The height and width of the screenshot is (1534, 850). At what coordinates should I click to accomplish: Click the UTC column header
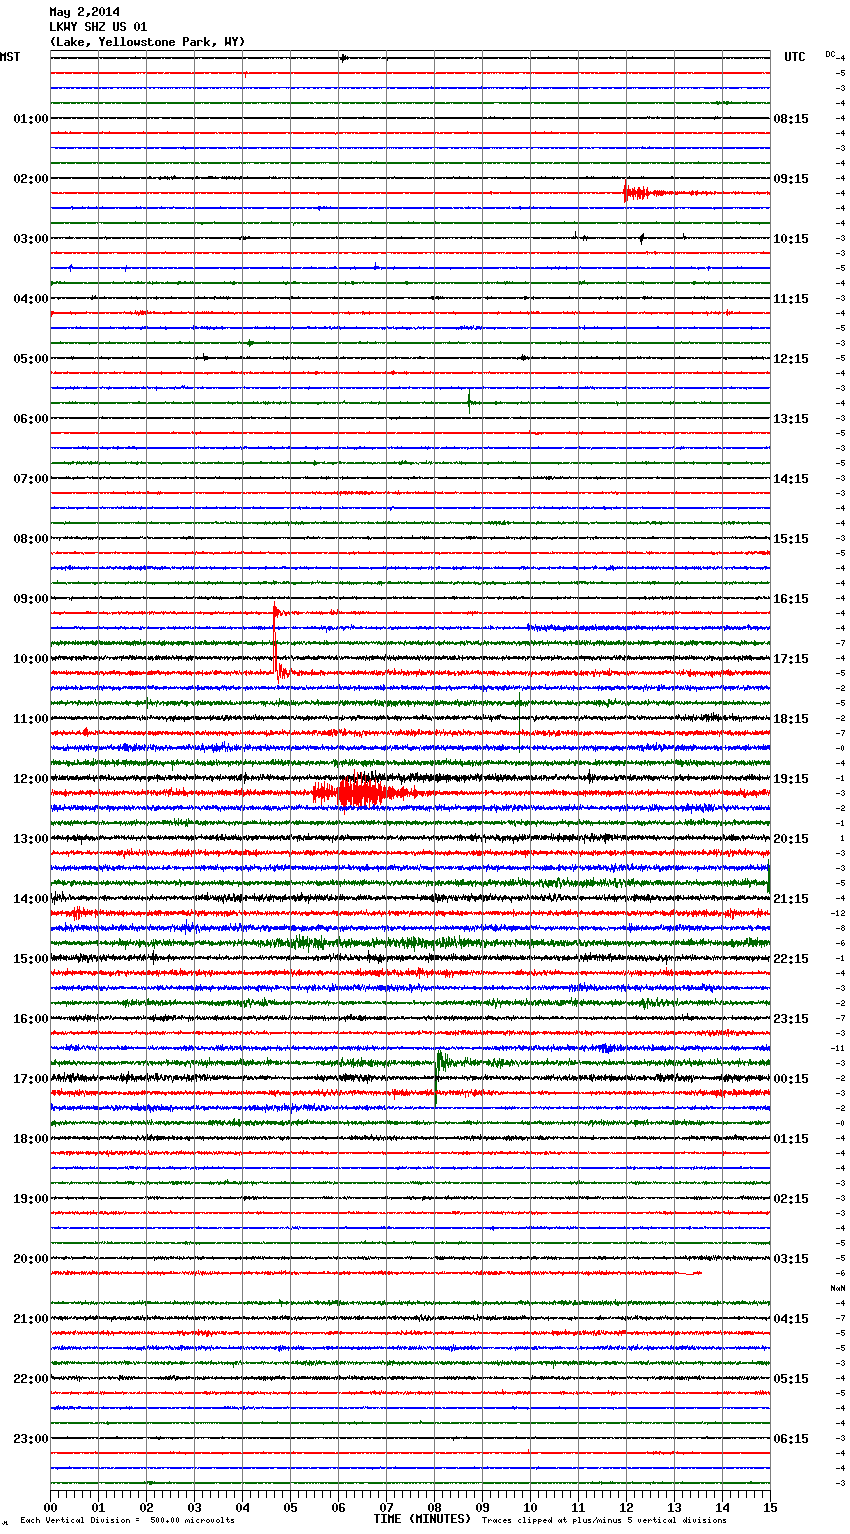pyautogui.click(x=794, y=57)
